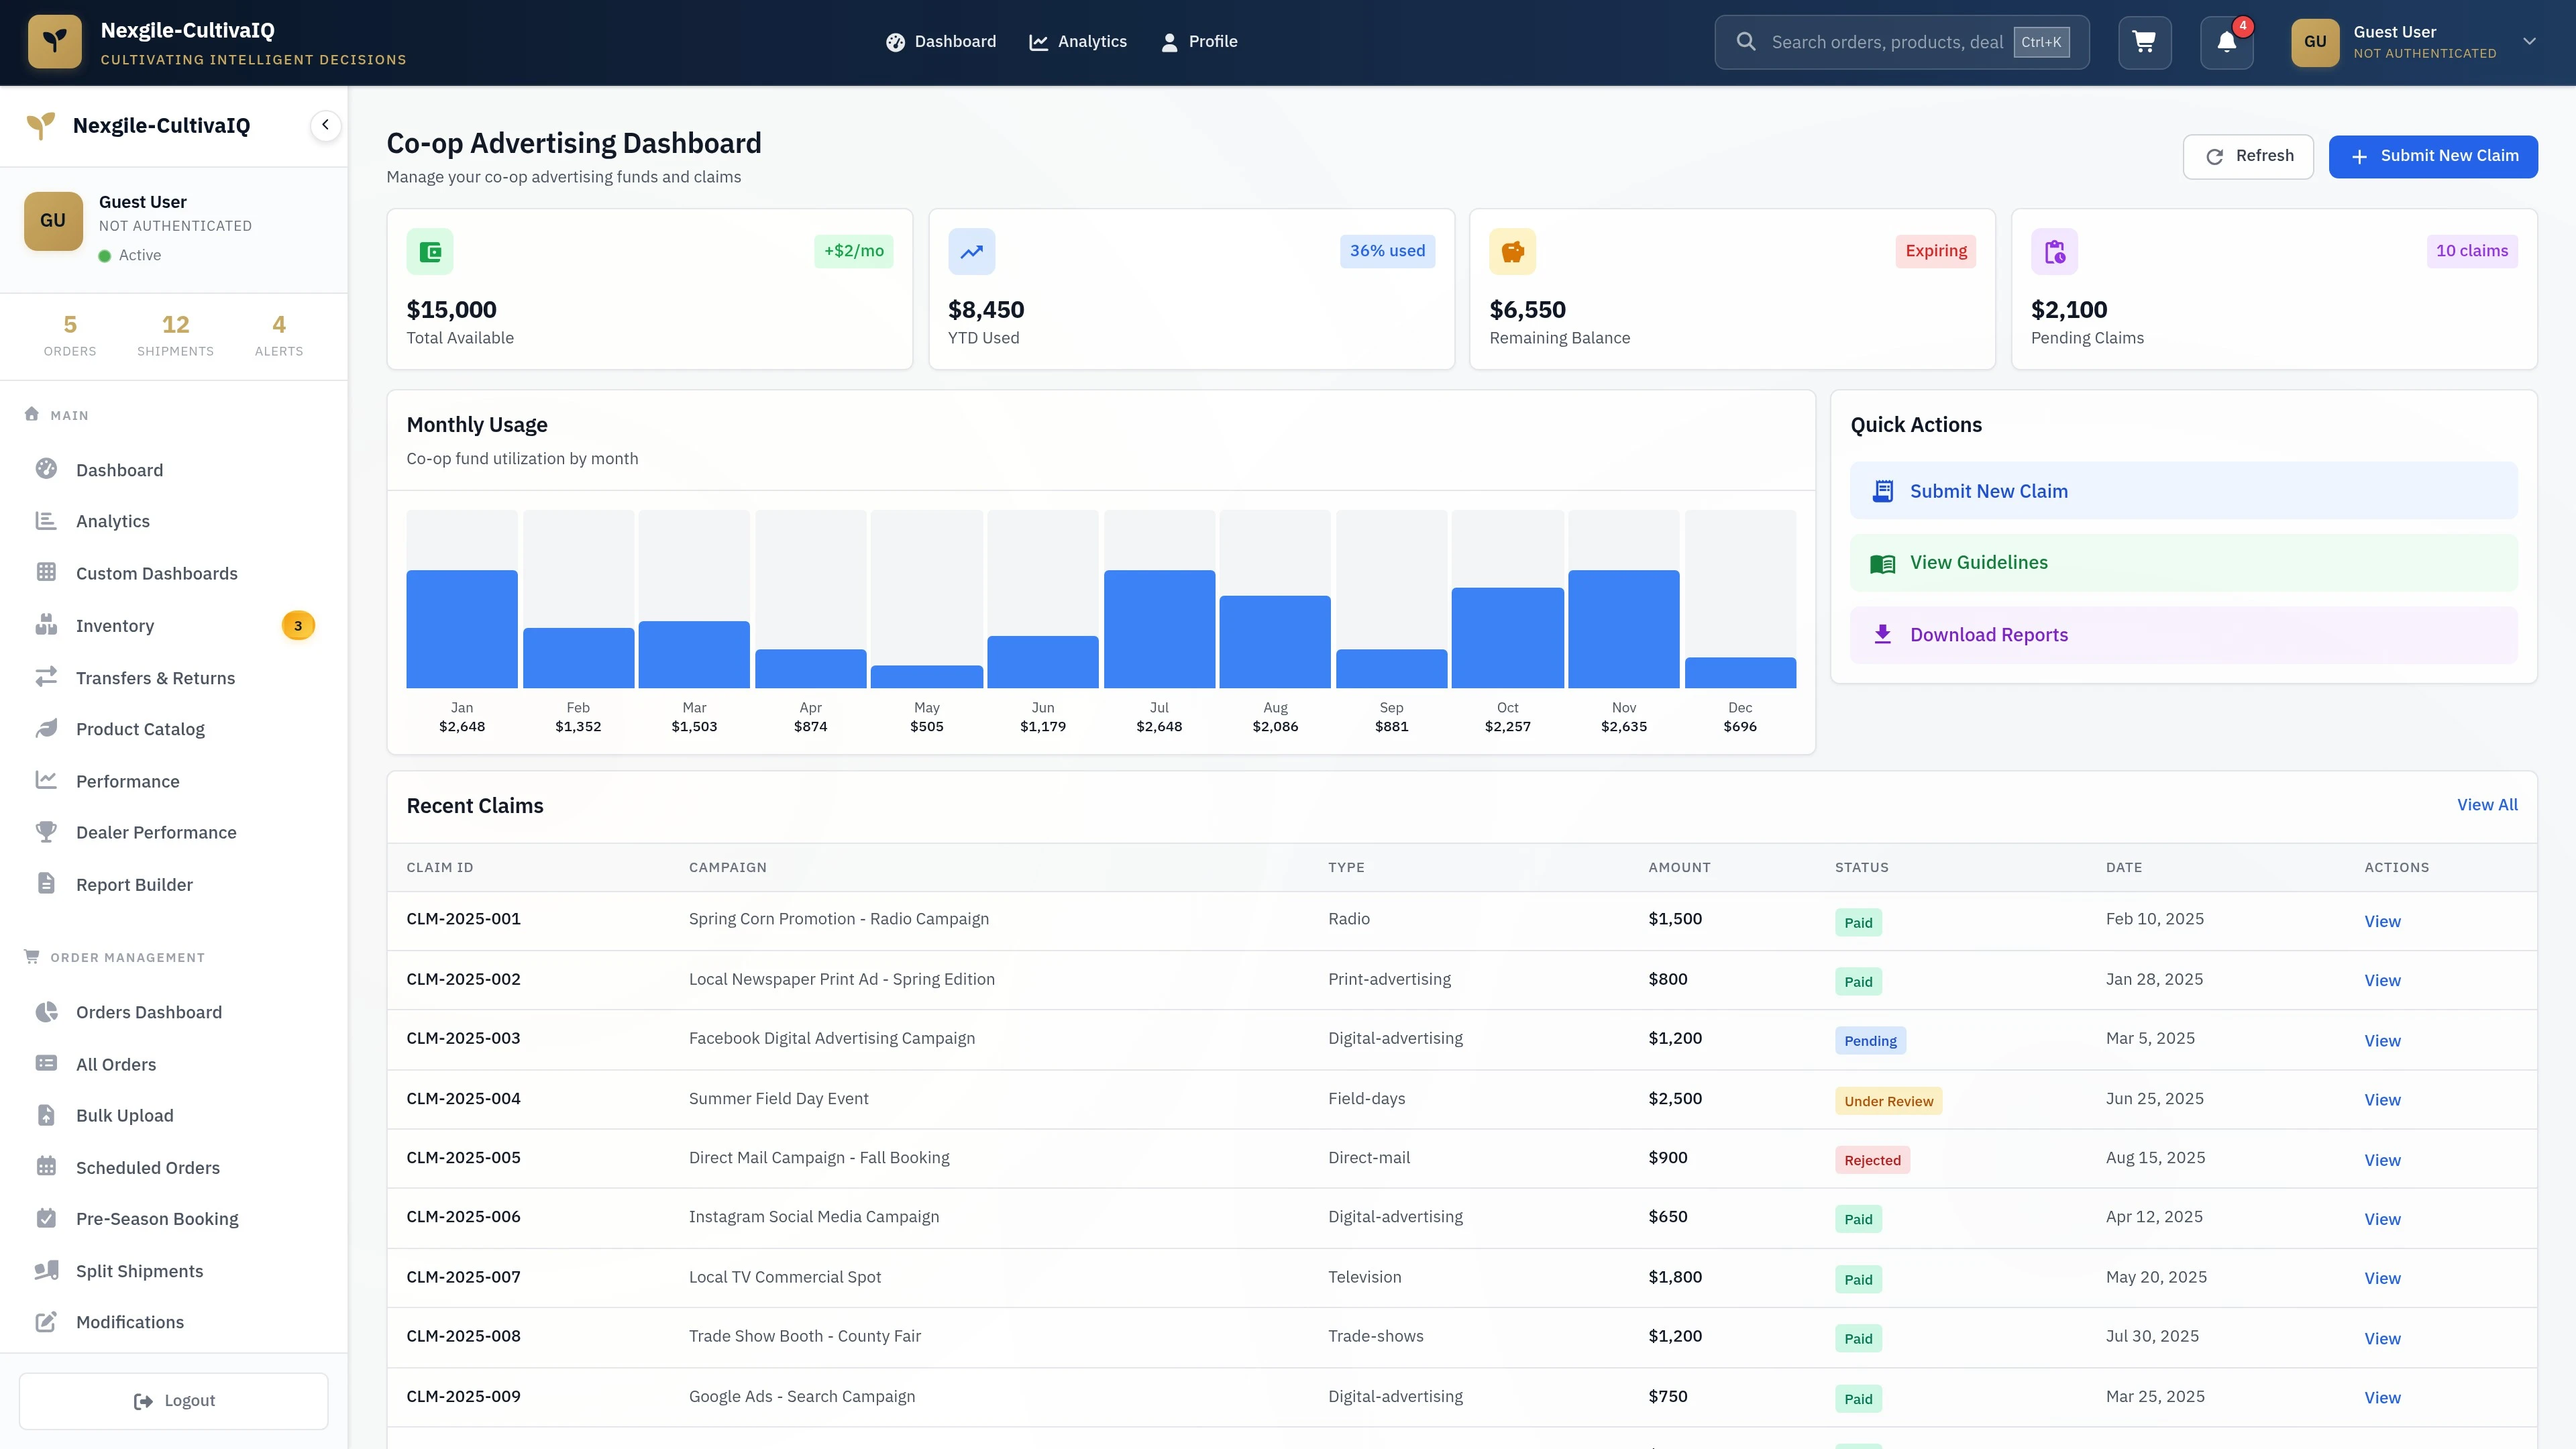
Task: Click the Bulk Upload icon
Action: pos(47,1115)
